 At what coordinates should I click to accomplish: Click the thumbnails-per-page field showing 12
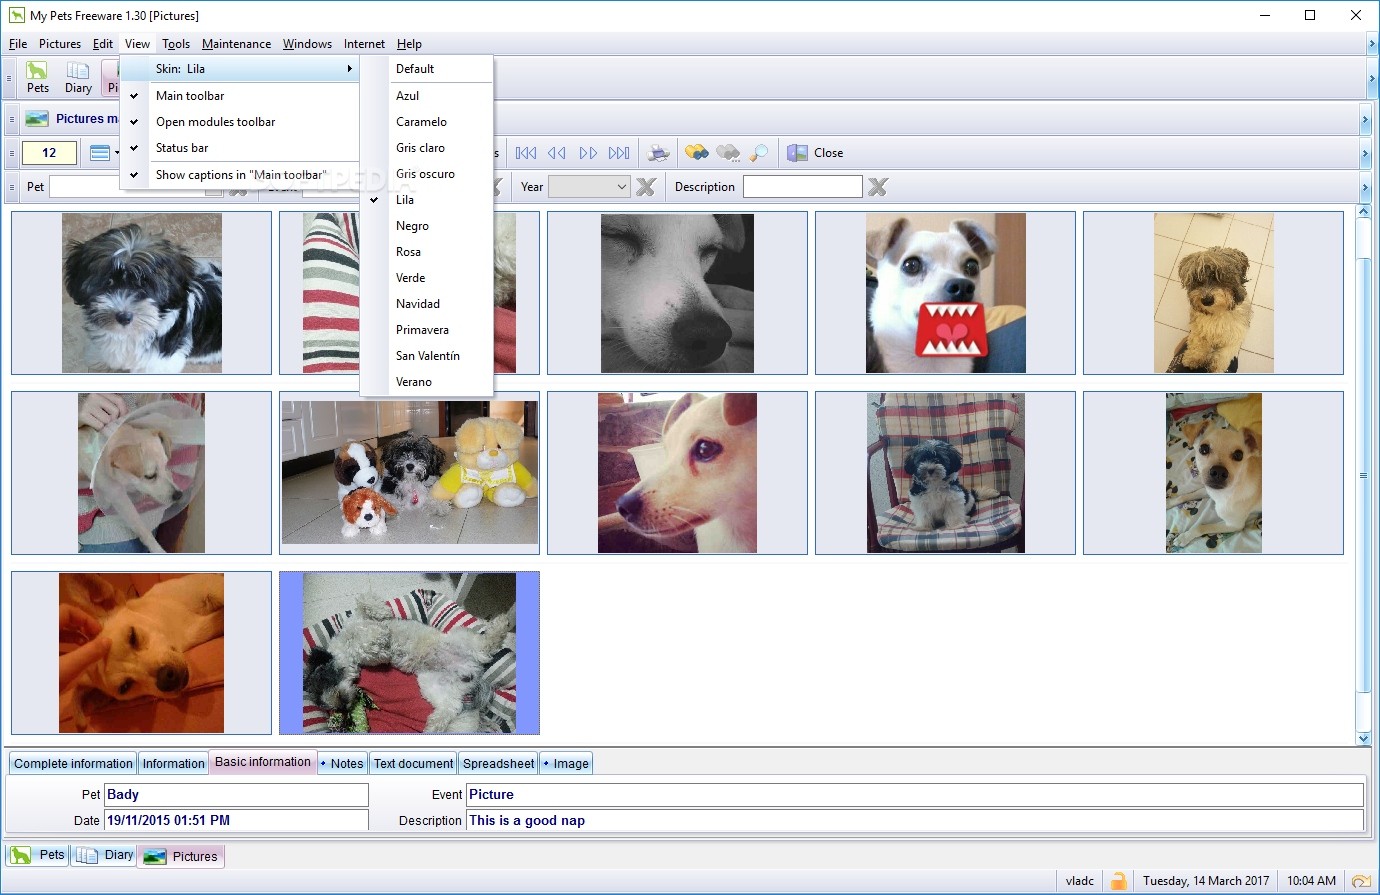coord(49,153)
